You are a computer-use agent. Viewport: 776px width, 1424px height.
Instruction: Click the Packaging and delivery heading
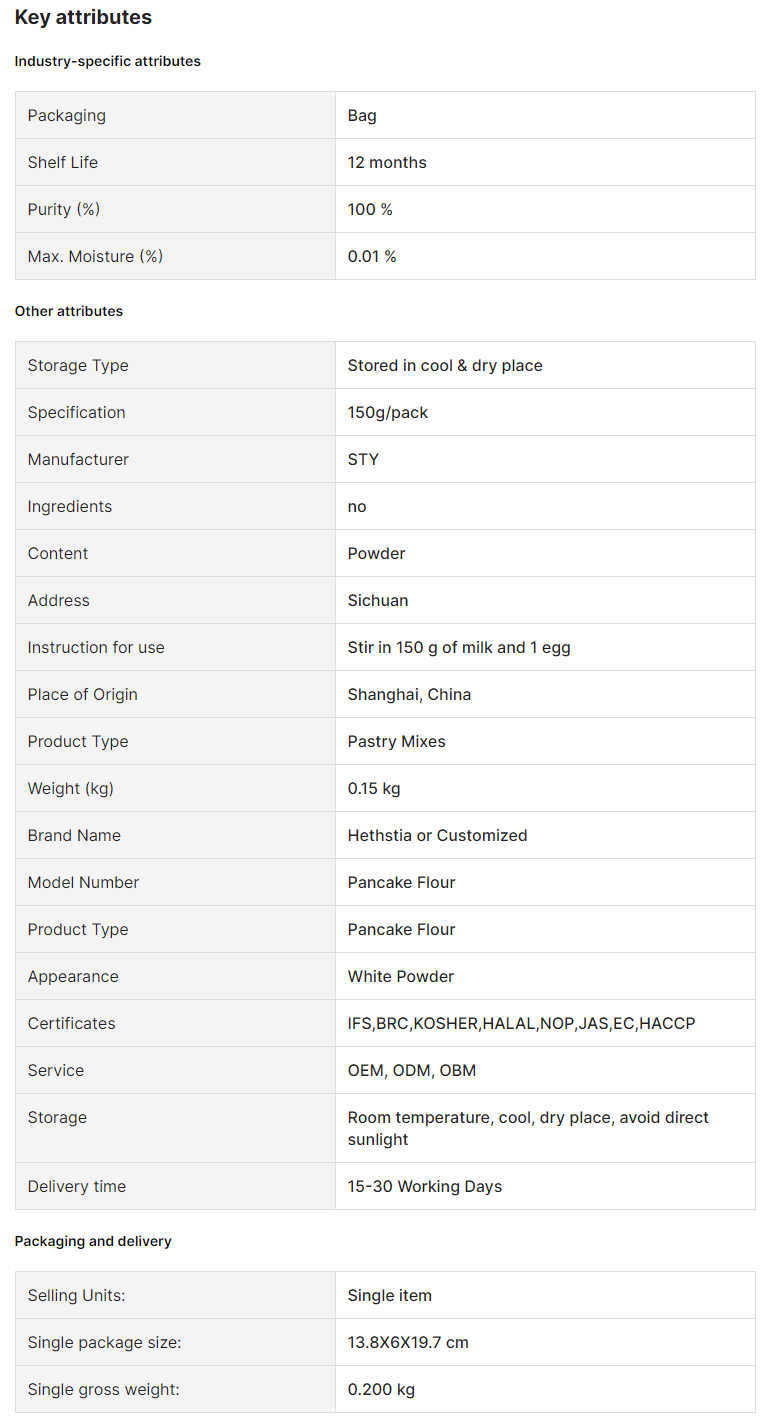click(93, 1241)
